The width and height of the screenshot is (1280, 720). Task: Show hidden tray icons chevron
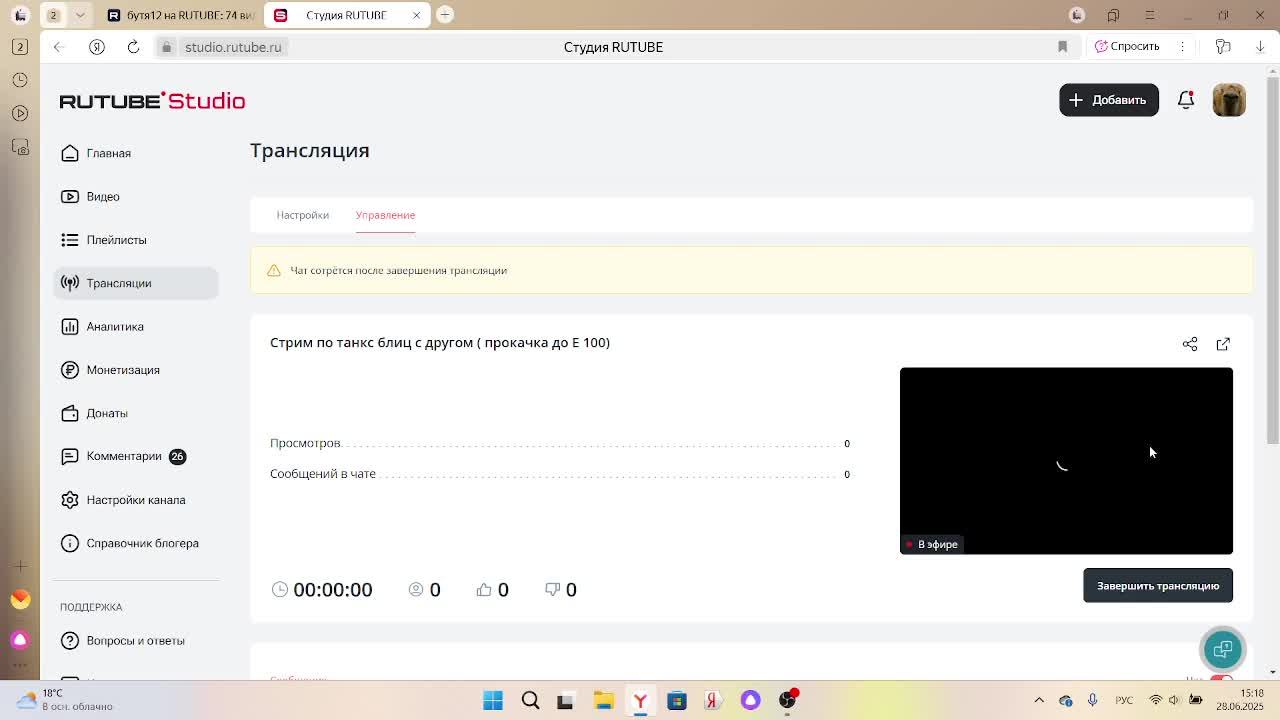pyautogui.click(x=1039, y=700)
